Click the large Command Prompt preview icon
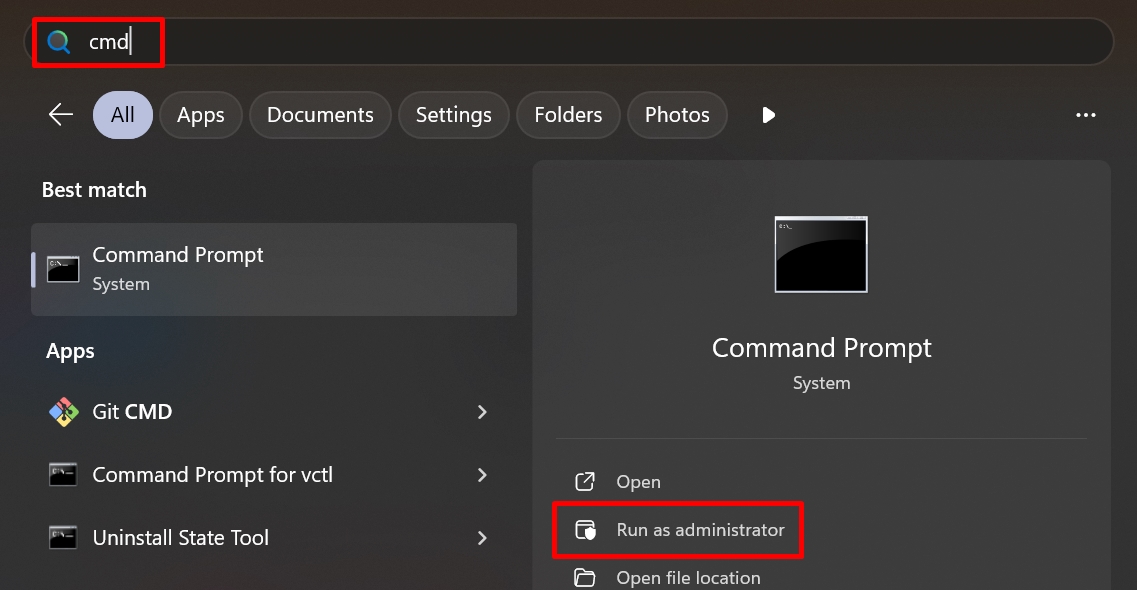Image resolution: width=1137 pixels, height=590 pixels. point(821,254)
